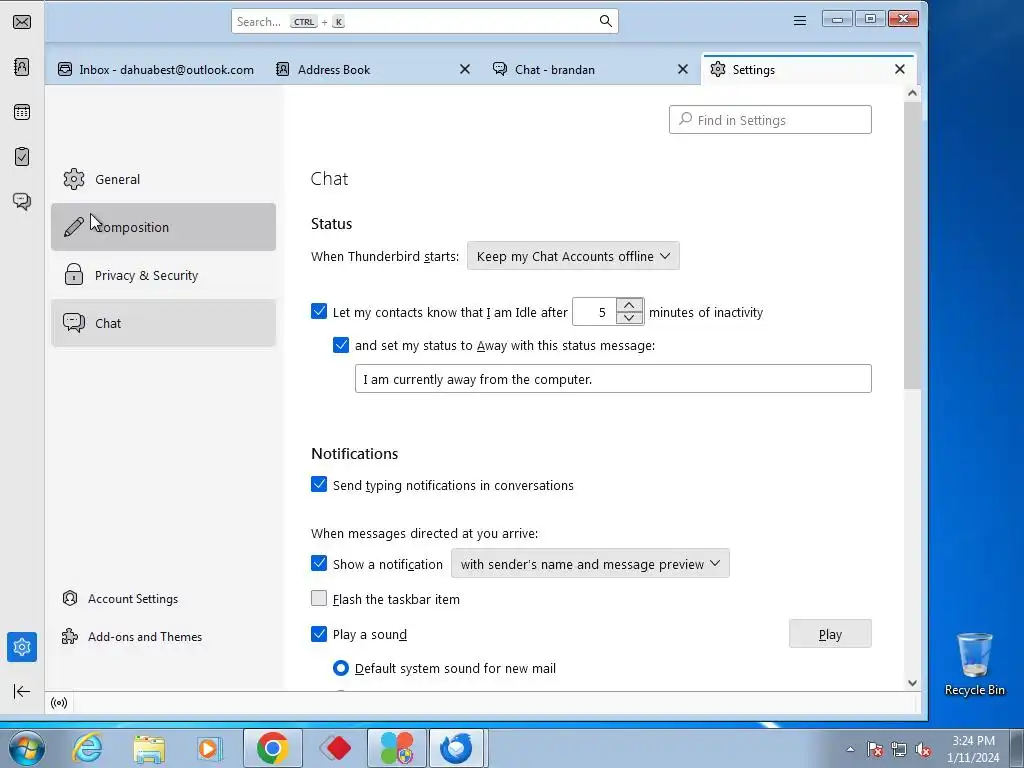Open Mail space in the left spaces toolbar

(x=22, y=22)
